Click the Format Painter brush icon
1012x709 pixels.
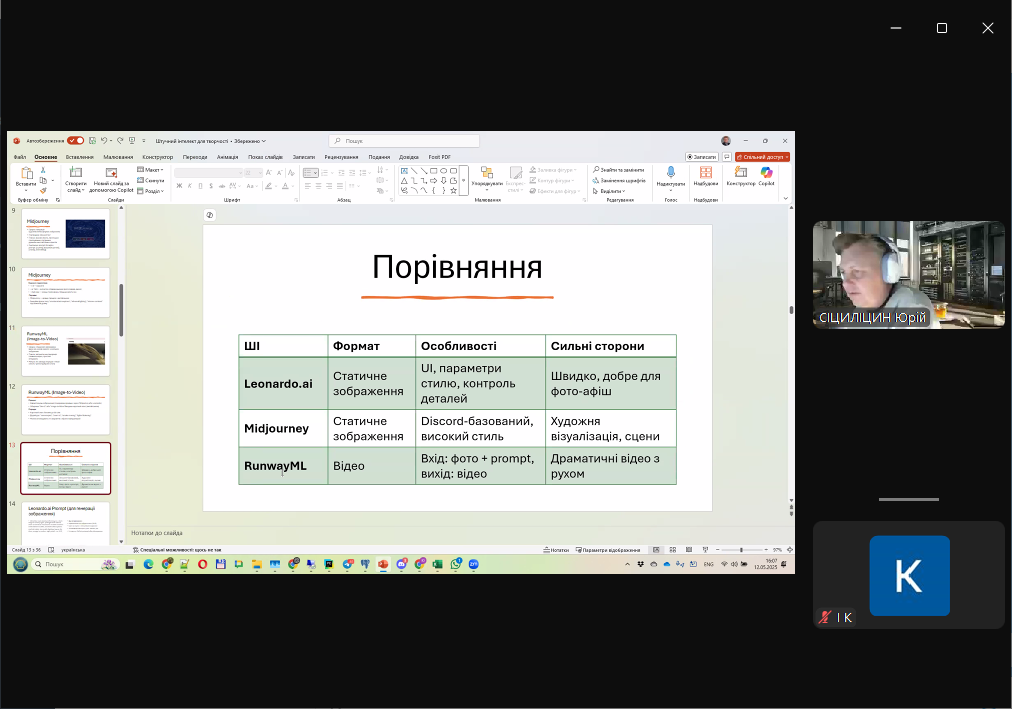[x=43, y=190]
